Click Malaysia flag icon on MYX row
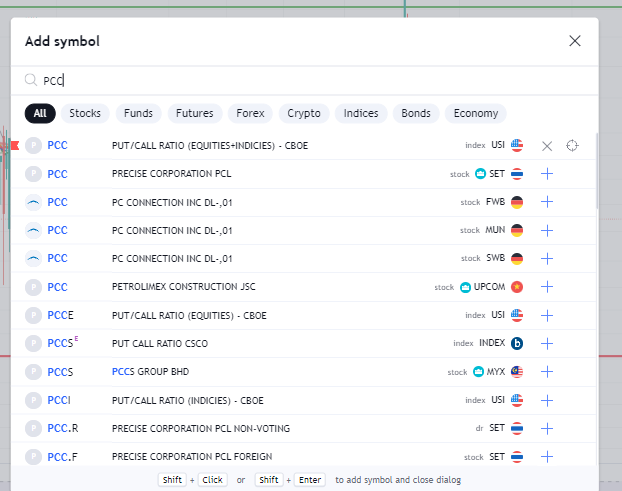 coord(517,372)
